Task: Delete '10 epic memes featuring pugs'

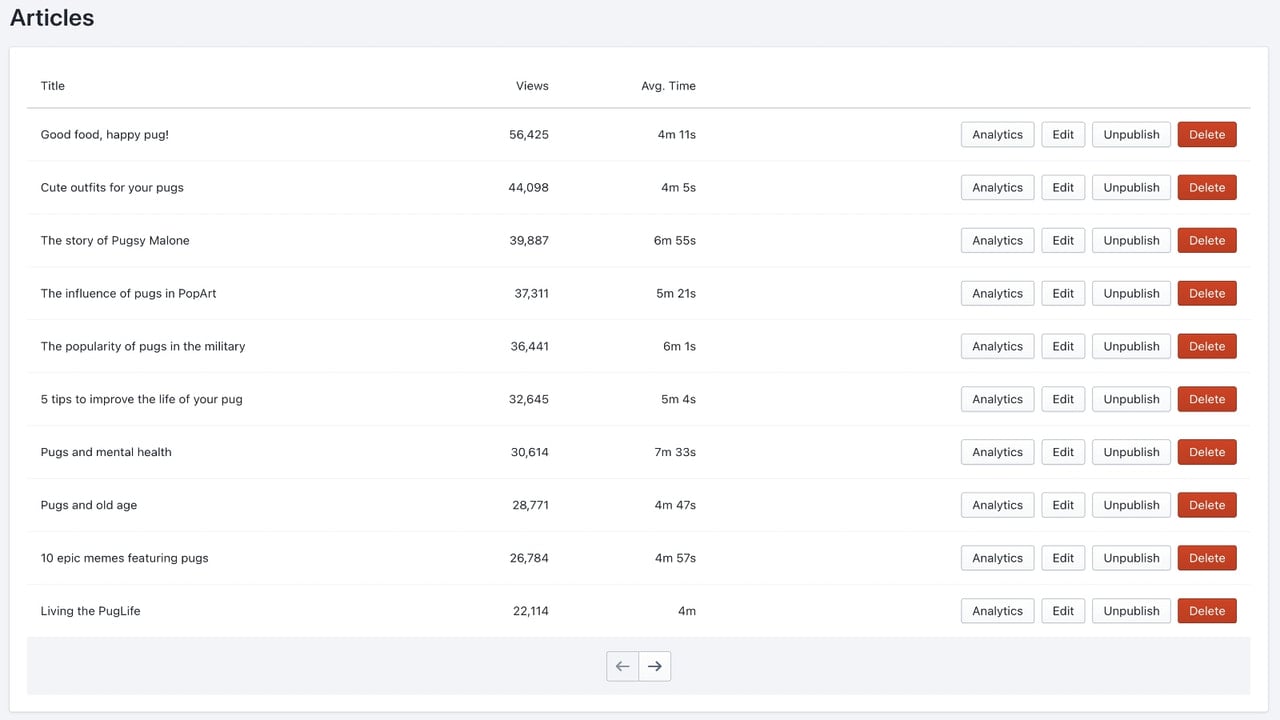Action: coord(1207,559)
